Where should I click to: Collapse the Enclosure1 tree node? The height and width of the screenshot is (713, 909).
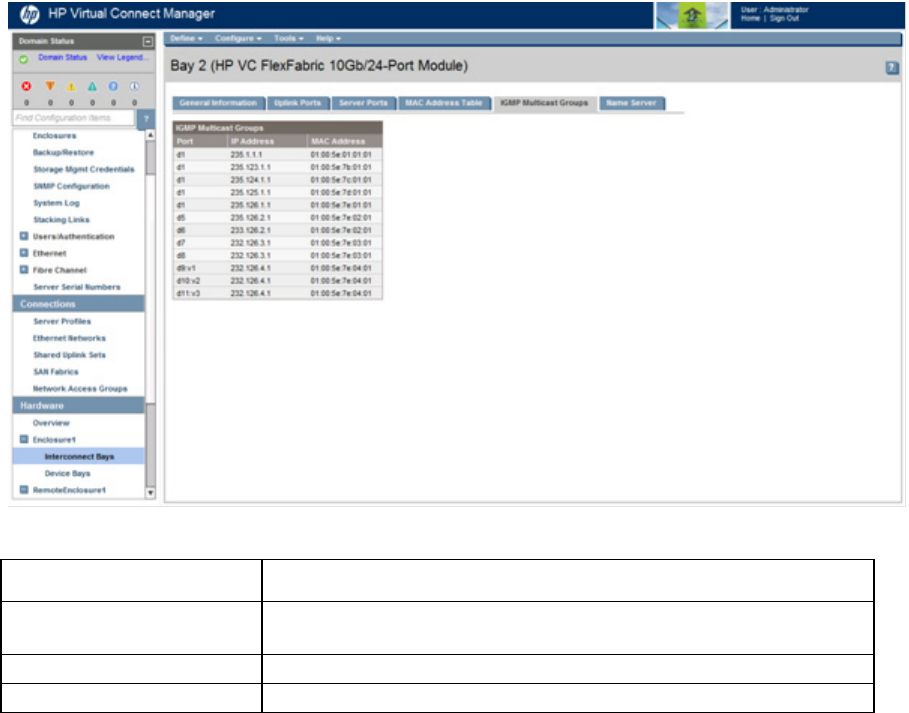pyautogui.click(x=24, y=439)
